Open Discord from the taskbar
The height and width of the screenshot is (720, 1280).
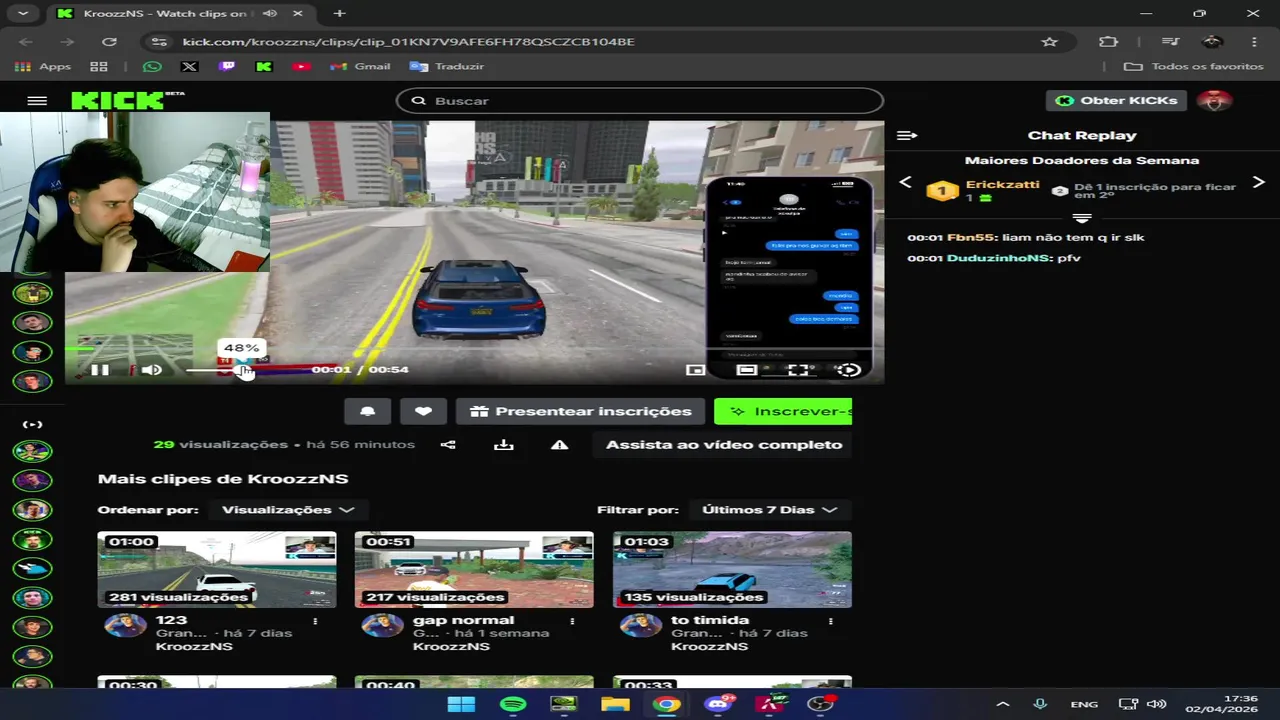click(718, 704)
